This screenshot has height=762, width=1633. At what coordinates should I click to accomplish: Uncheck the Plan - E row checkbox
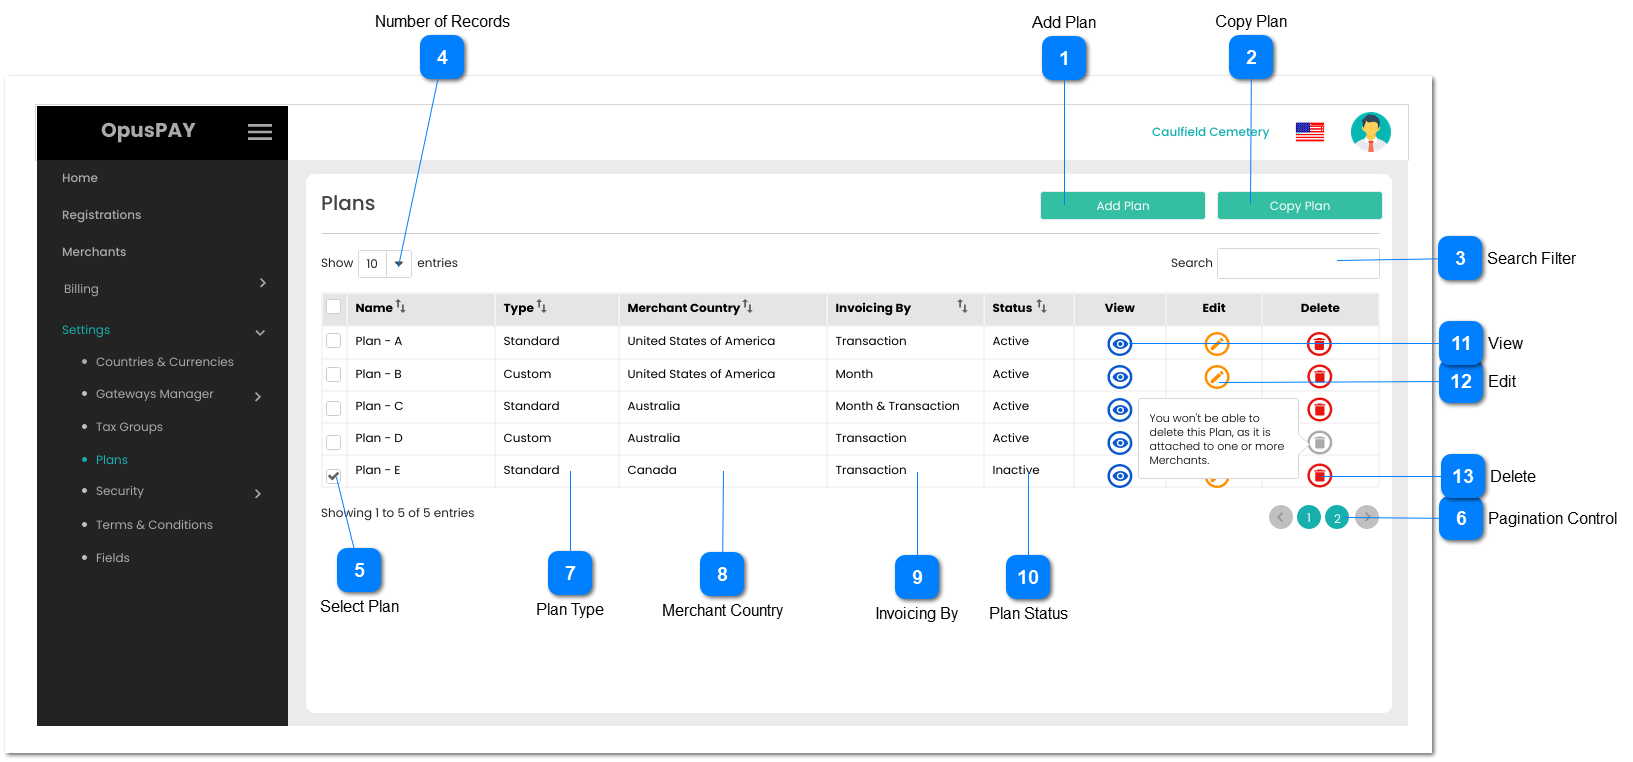(x=334, y=476)
